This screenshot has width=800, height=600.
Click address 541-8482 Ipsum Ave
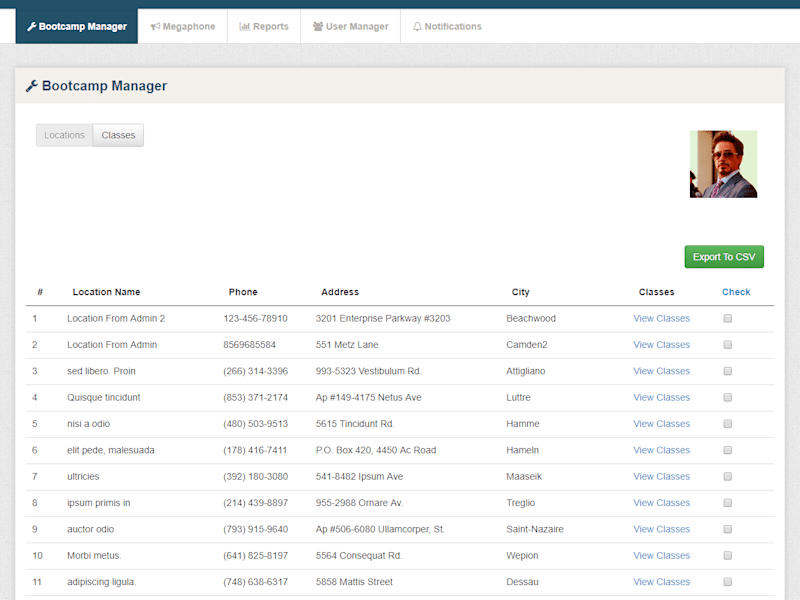359,477
